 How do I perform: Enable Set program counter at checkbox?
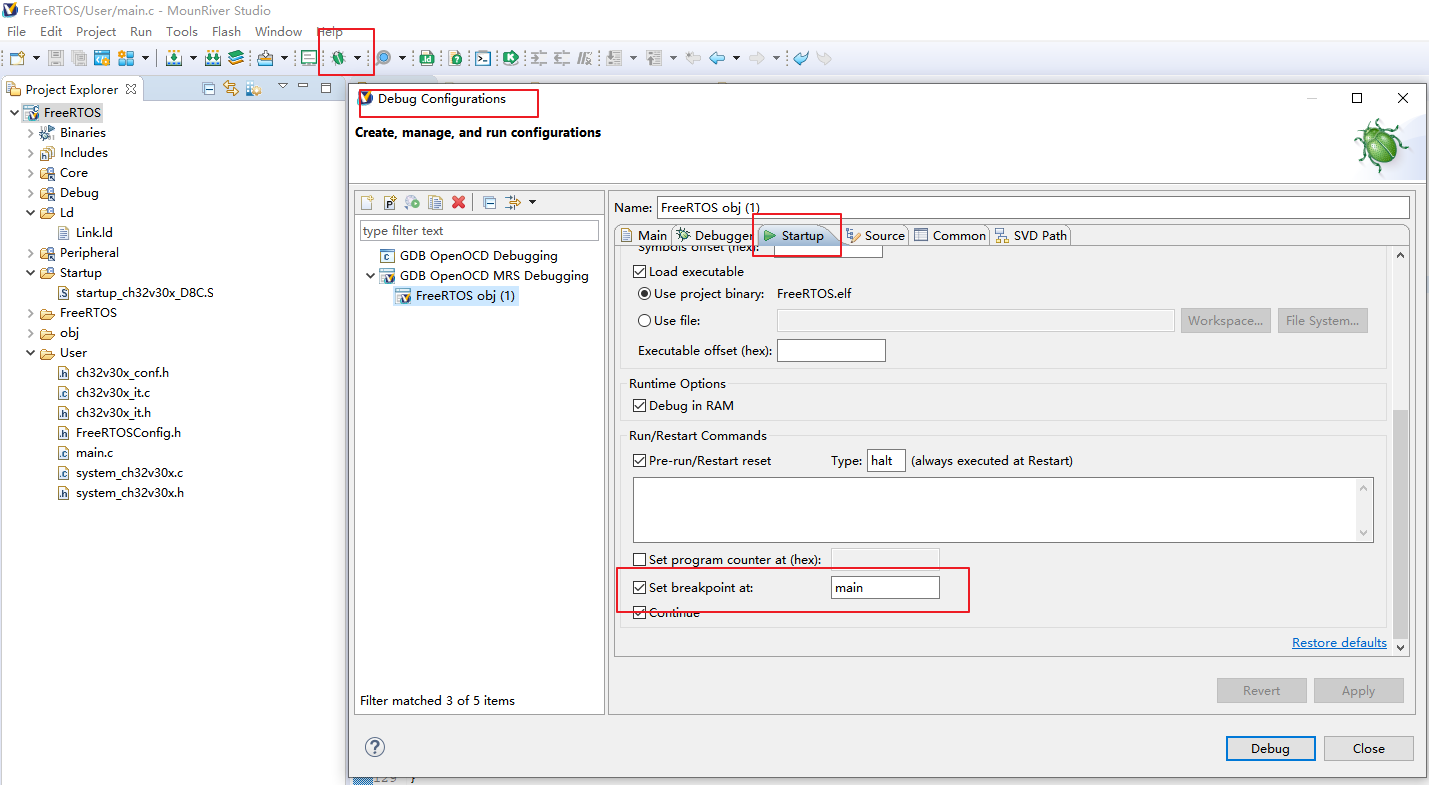[x=640, y=560]
